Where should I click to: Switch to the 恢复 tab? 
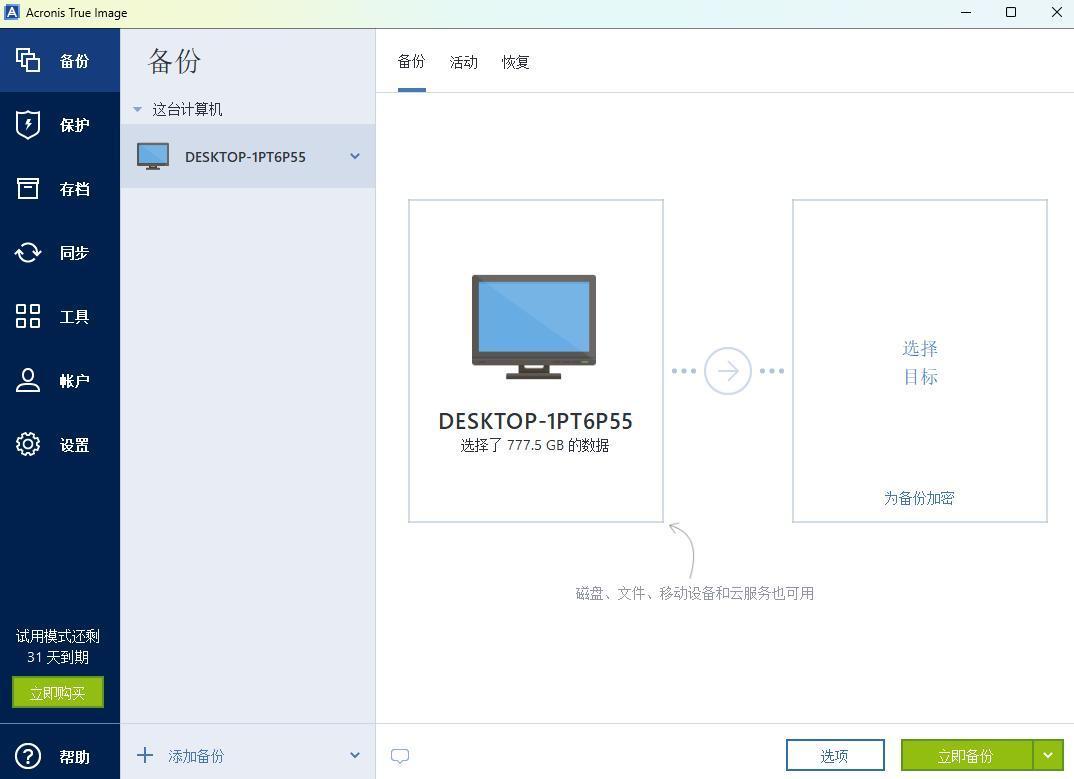click(x=515, y=62)
